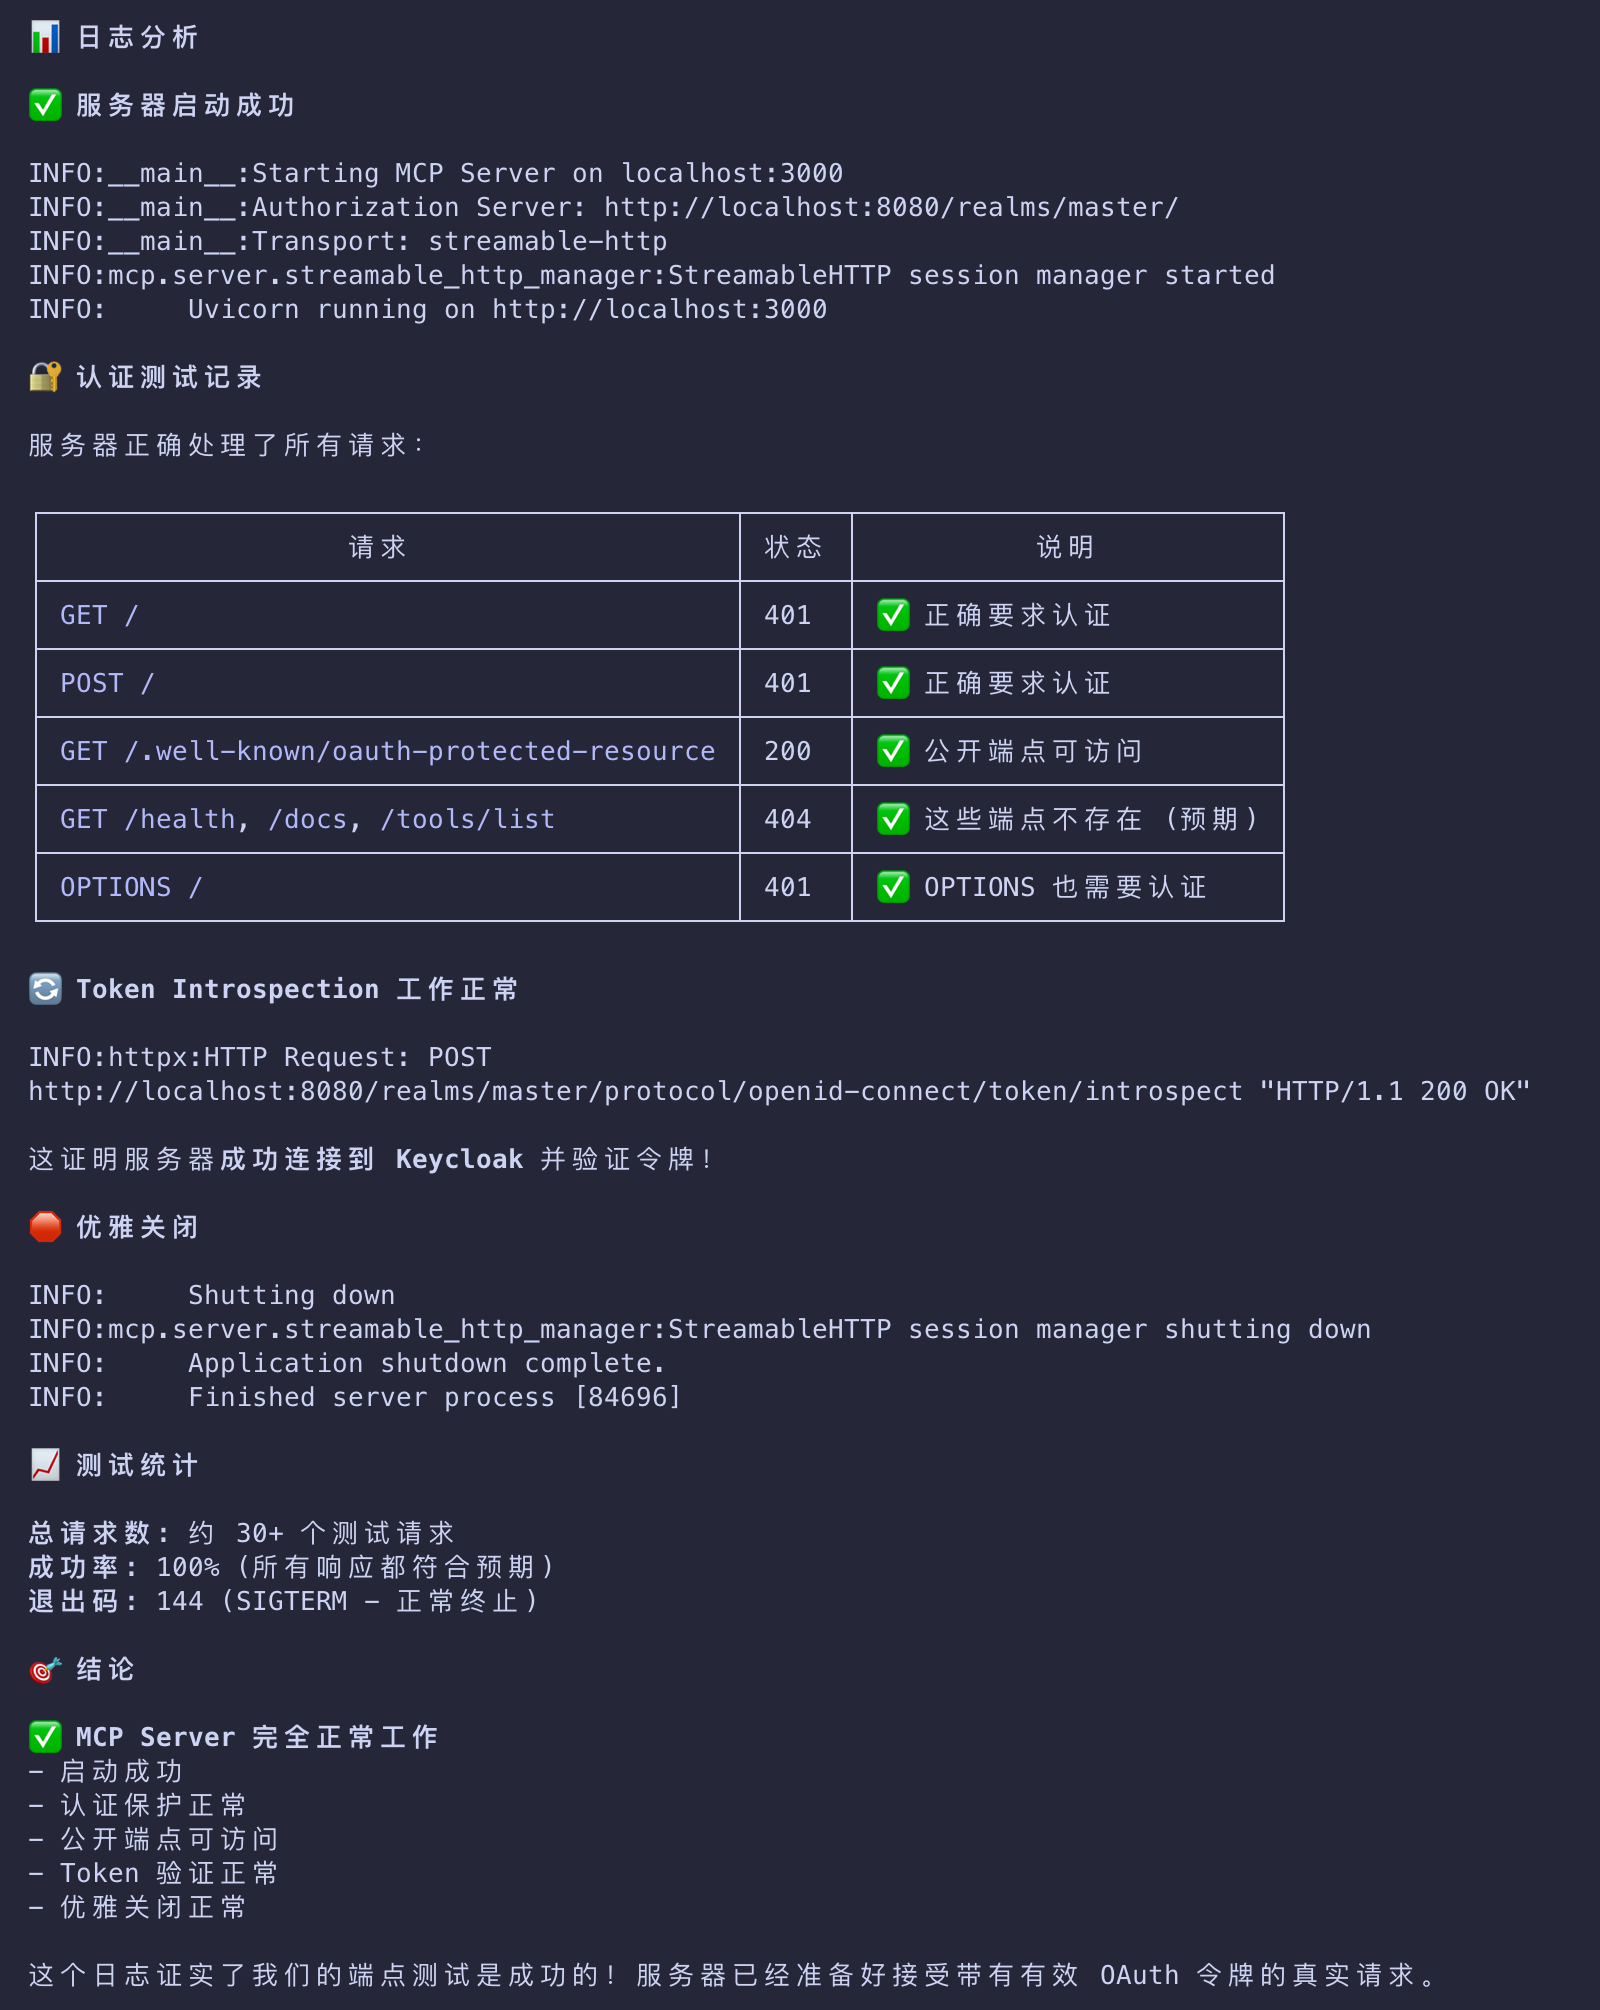Click the green checkmark in the 公开端点可访问 row

(893, 751)
